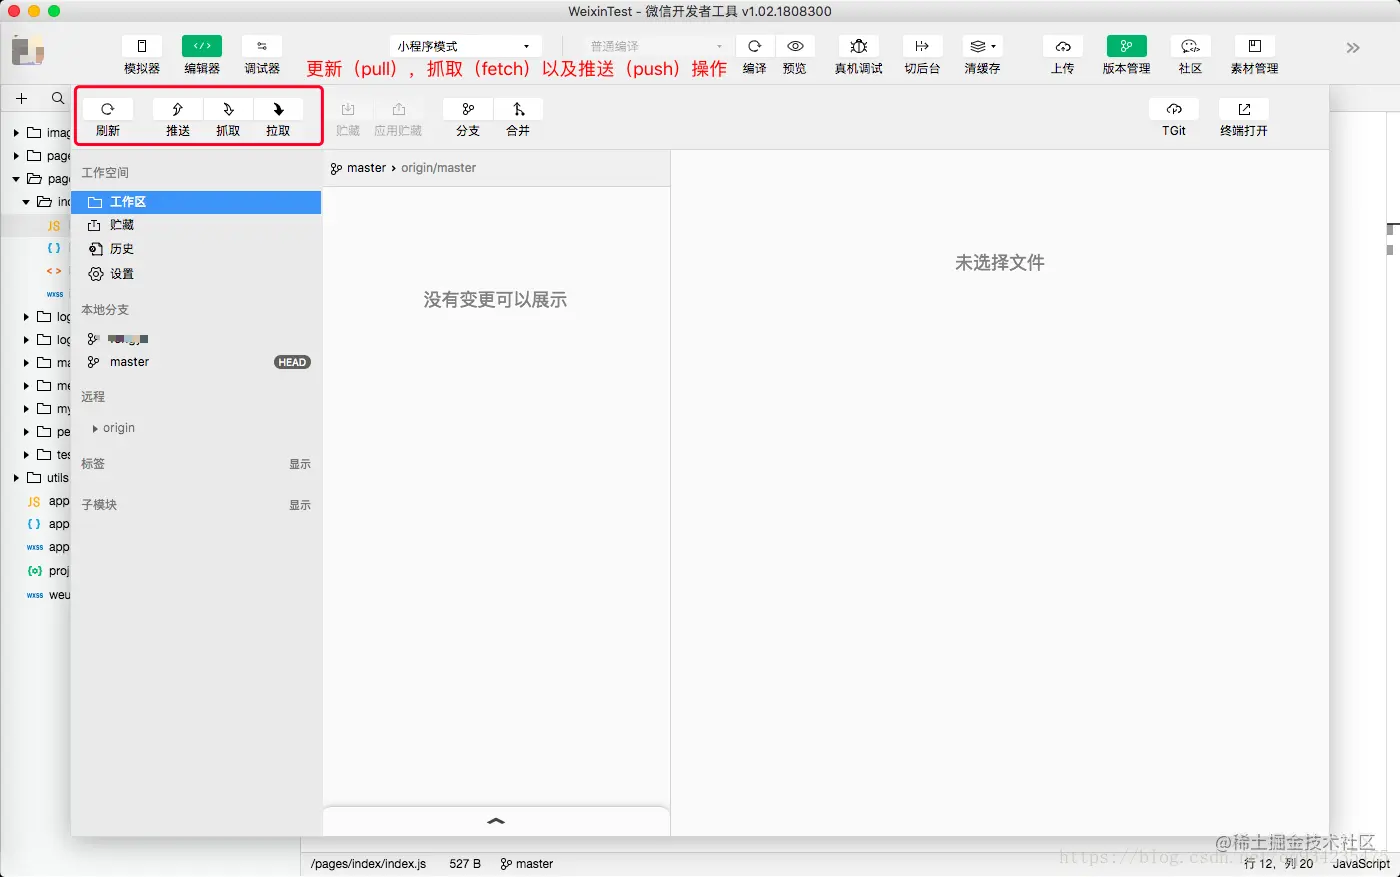Screen dimensions: 1400x877
Task: Select the blurred-name local branch
Action: (x=196, y=339)
